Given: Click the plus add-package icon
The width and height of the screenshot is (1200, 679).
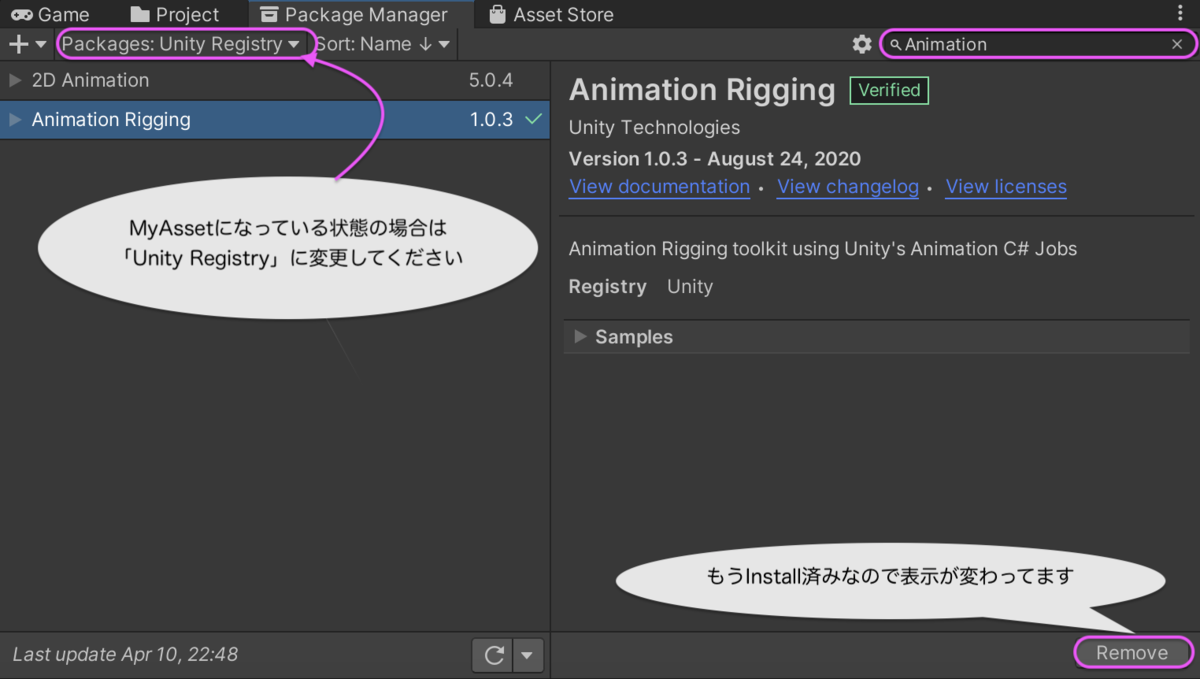Looking at the screenshot, I should pyautogui.click(x=18, y=44).
